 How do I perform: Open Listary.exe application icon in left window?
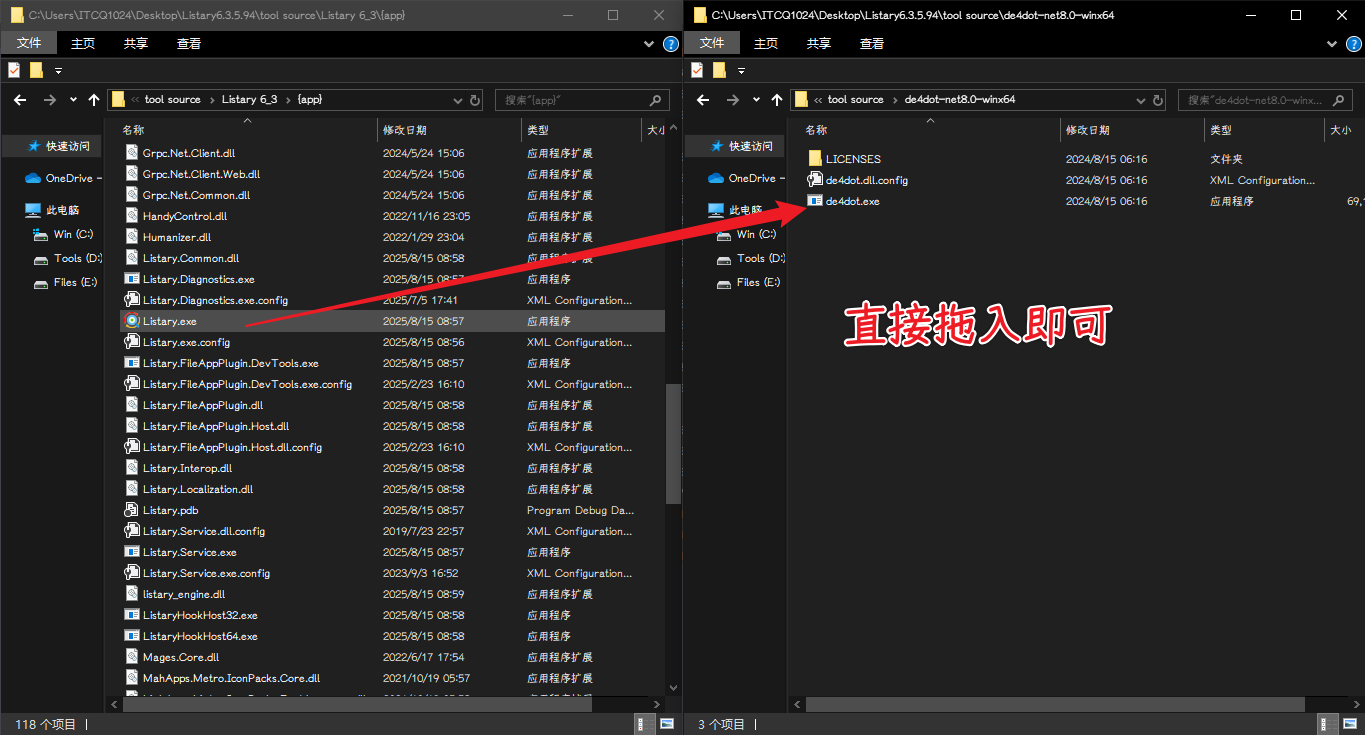pos(131,321)
